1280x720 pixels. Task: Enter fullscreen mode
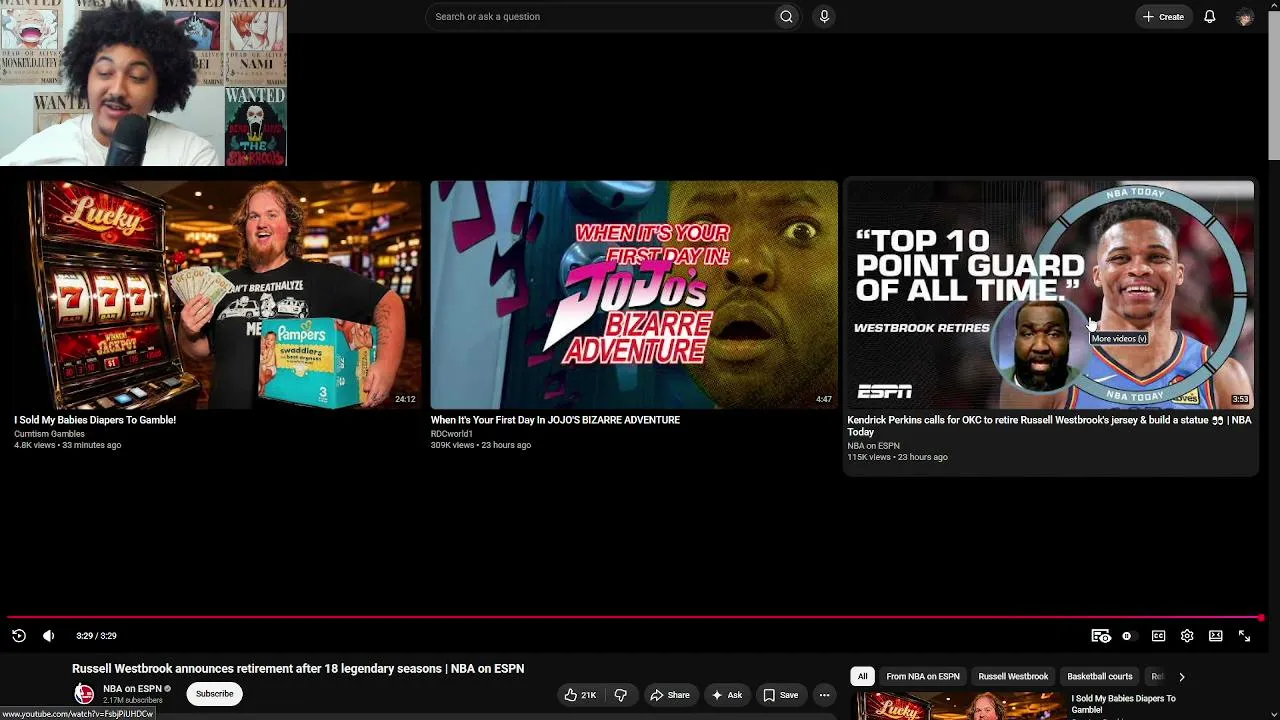tap(1245, 636)
